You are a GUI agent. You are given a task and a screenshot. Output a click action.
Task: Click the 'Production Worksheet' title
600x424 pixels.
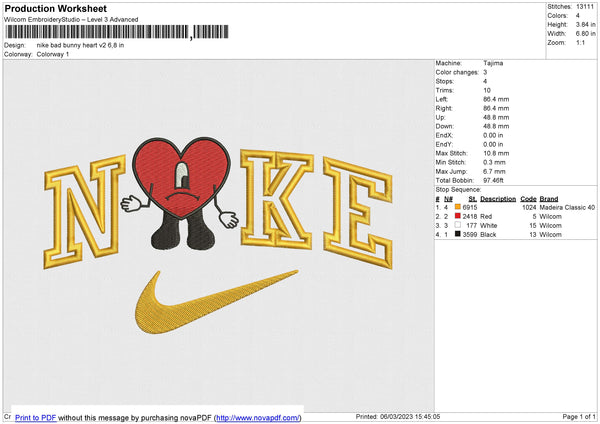pyautogui.click(x=56, y=8)
